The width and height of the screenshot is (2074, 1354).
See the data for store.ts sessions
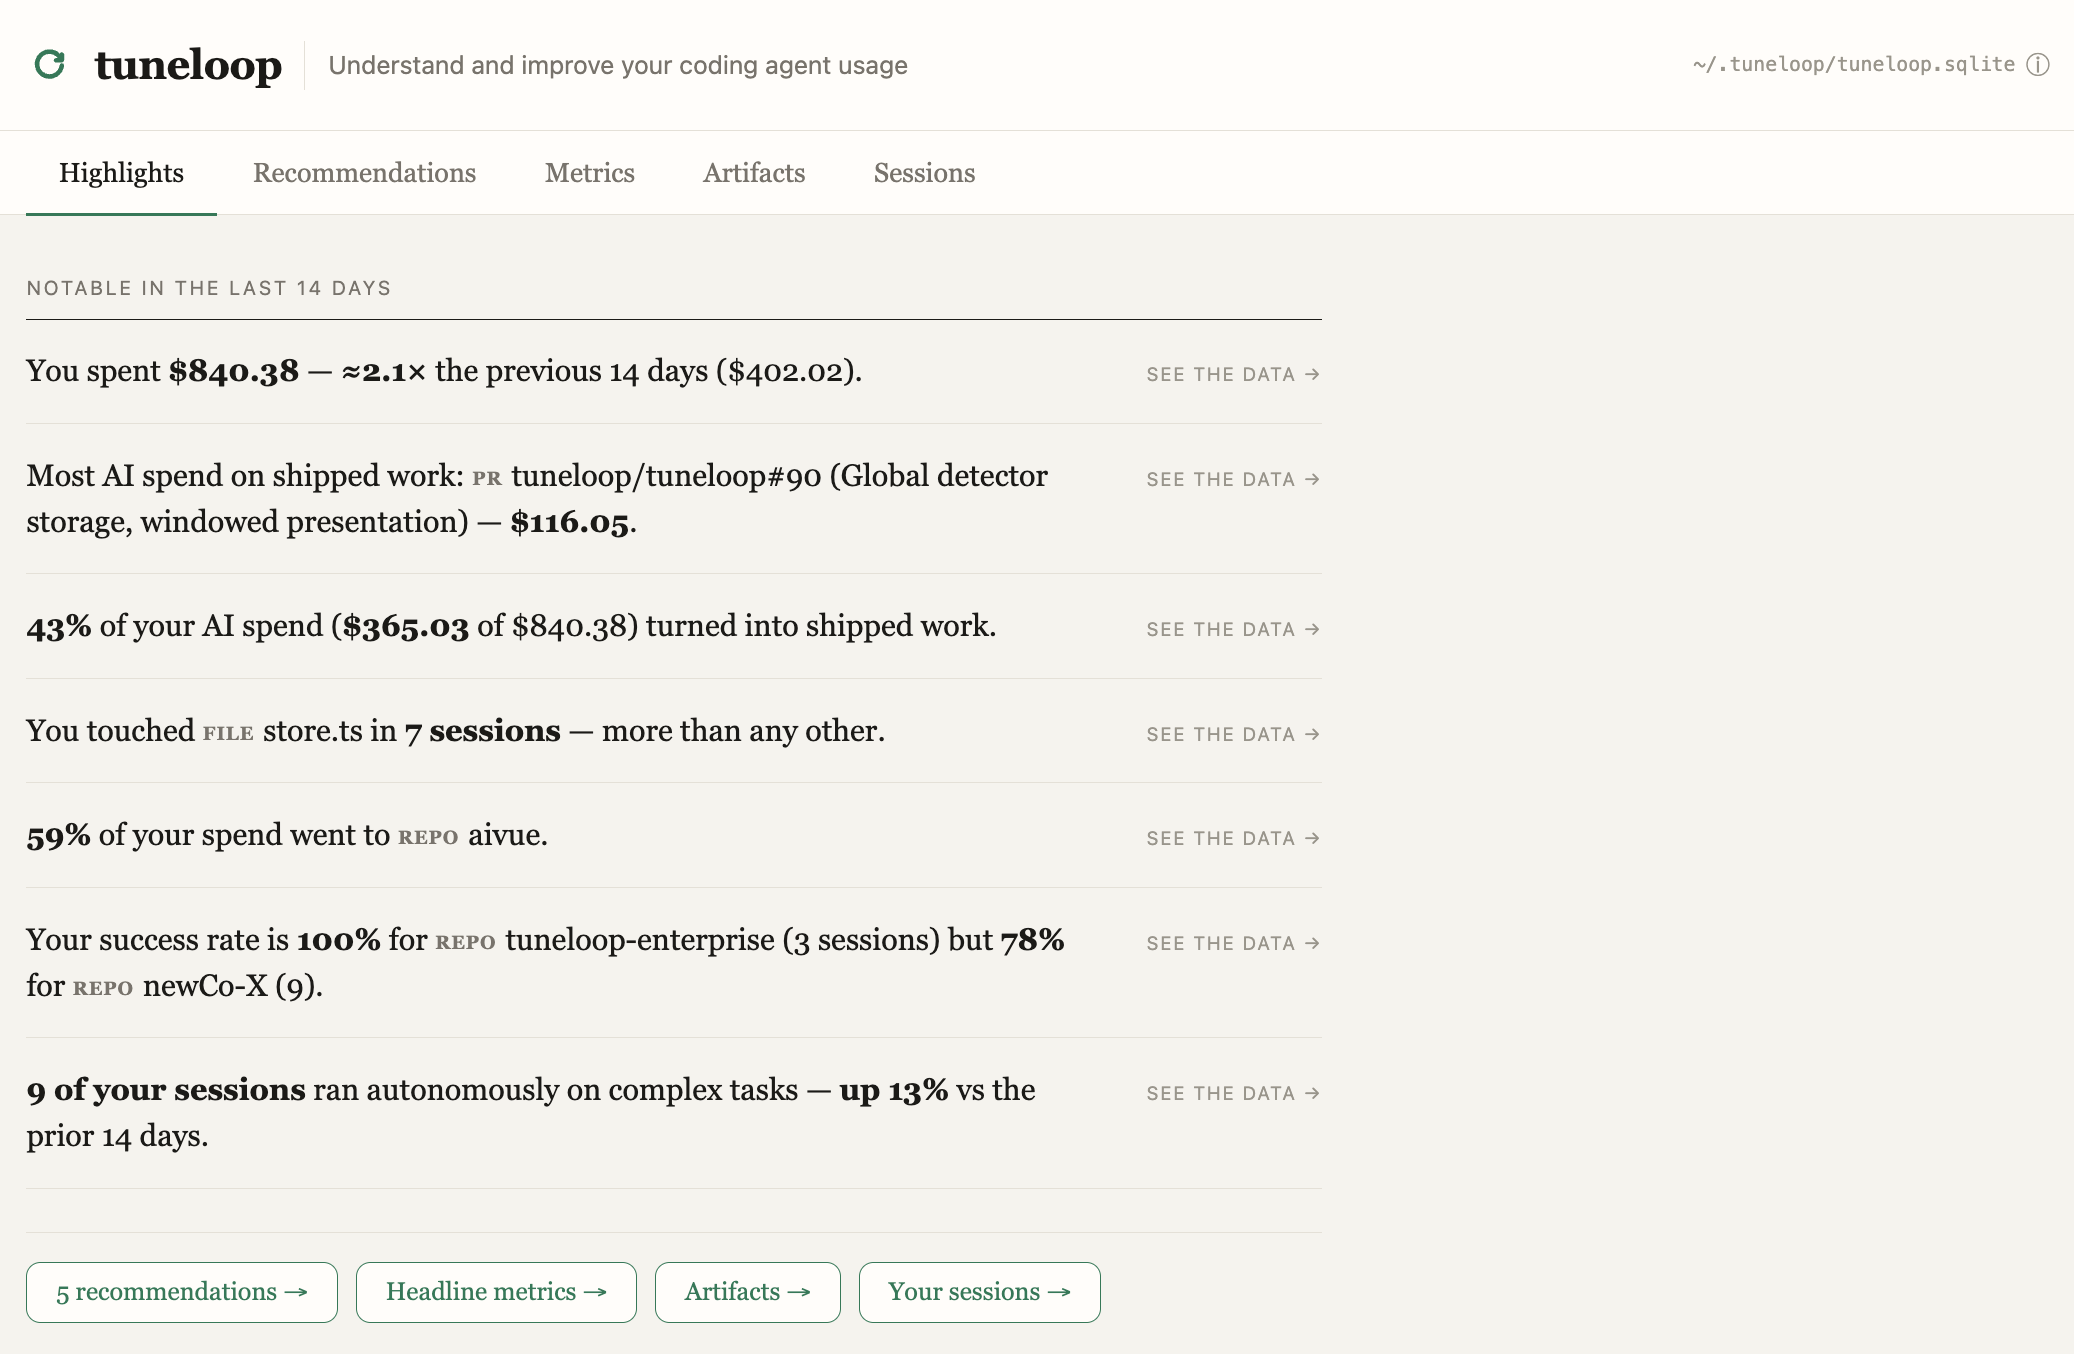coord(1233,734)
